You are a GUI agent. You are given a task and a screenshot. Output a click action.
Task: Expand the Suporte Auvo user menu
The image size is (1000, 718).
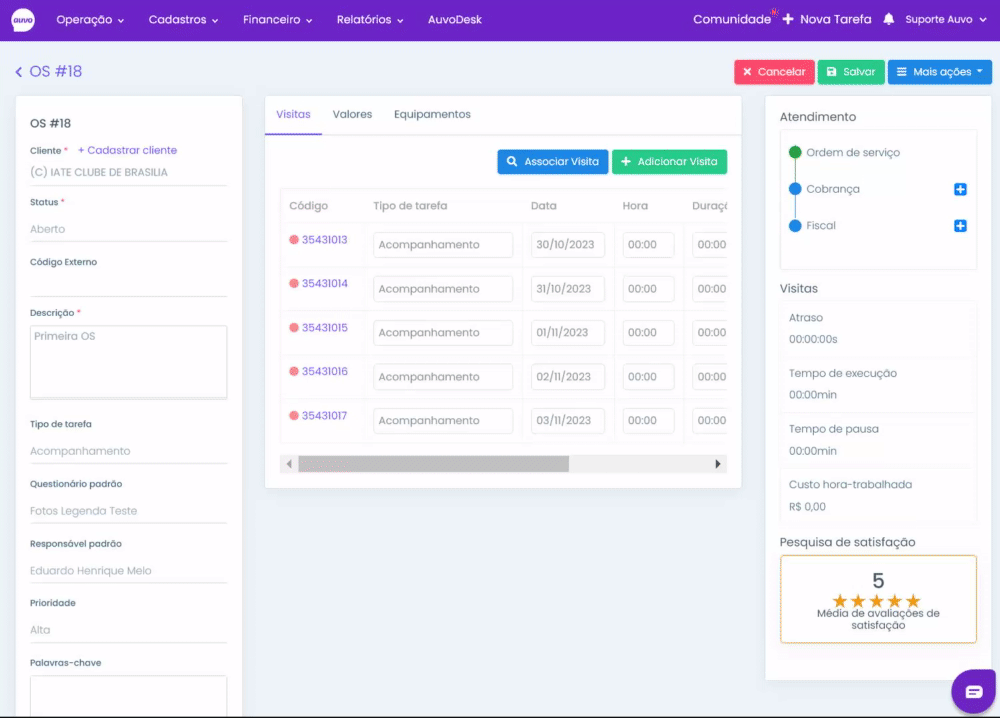946,19
